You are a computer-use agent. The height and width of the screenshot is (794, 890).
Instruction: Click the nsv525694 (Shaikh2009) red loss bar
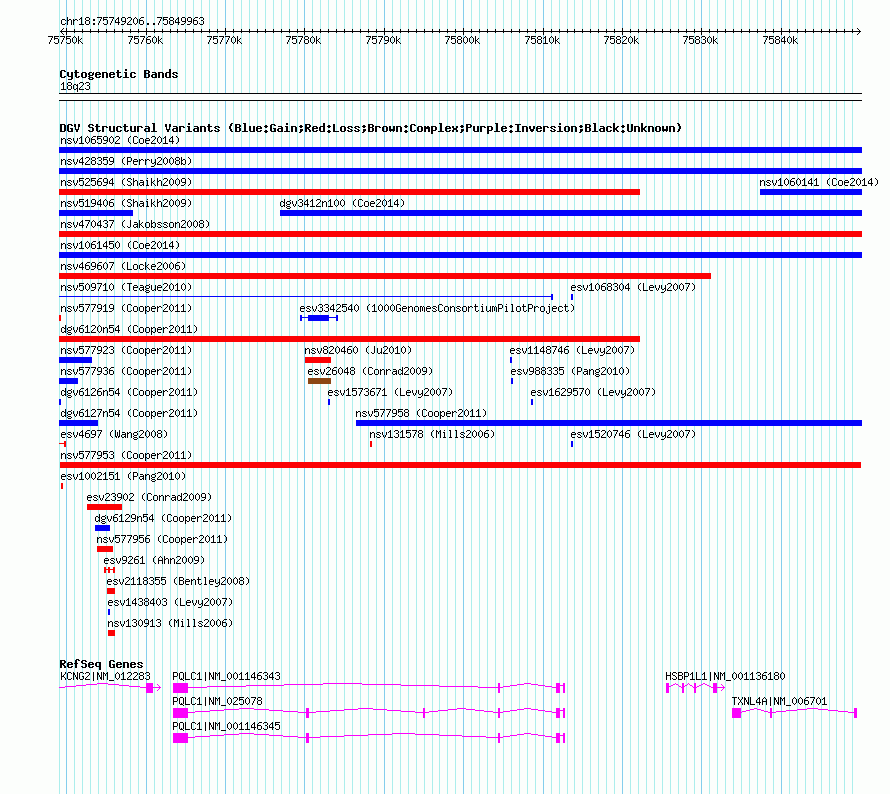click(350, 192)
